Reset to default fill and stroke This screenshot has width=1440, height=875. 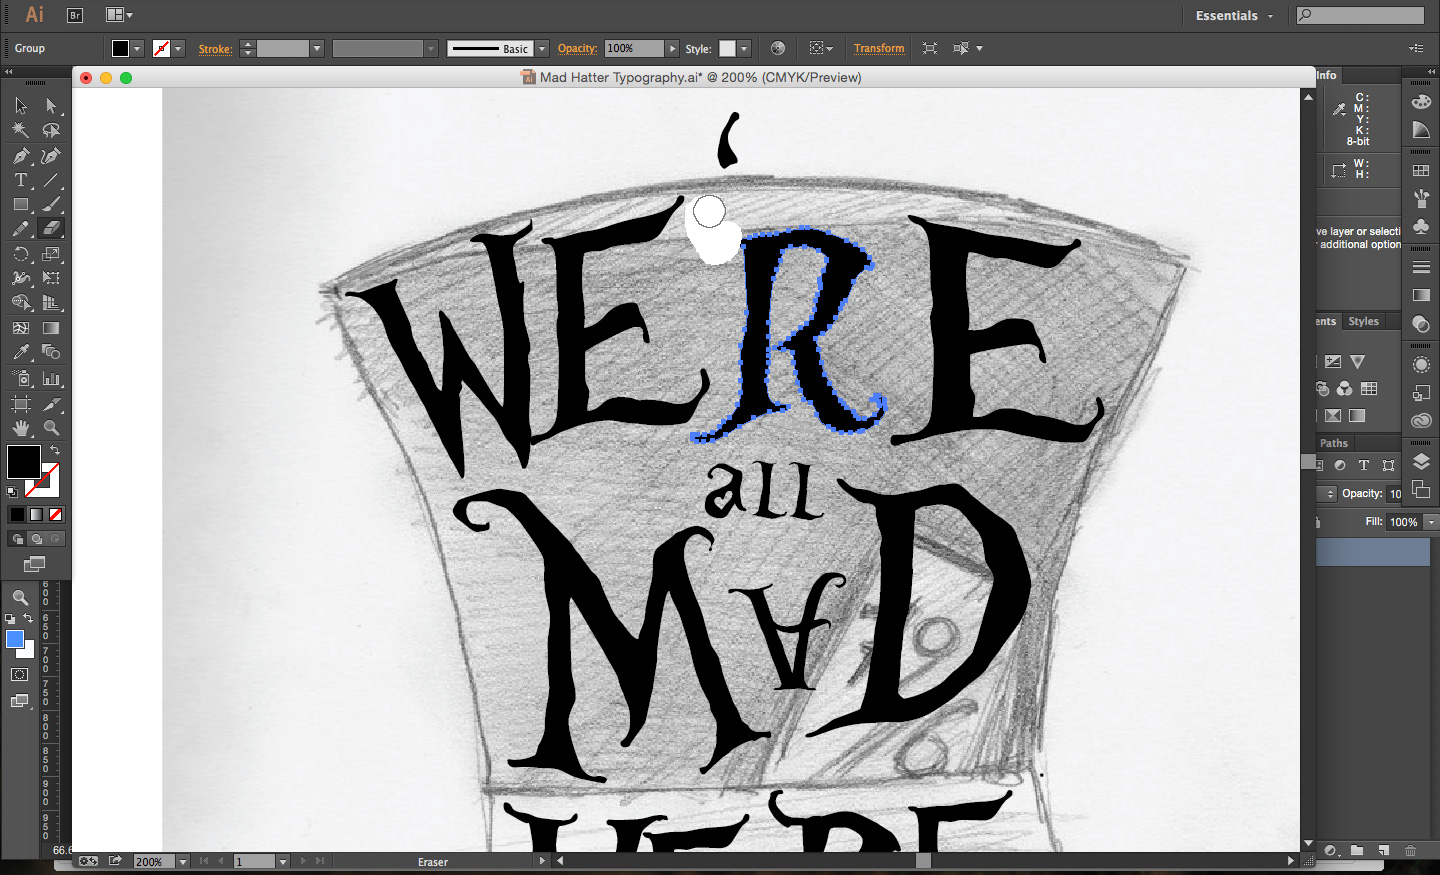12,491
